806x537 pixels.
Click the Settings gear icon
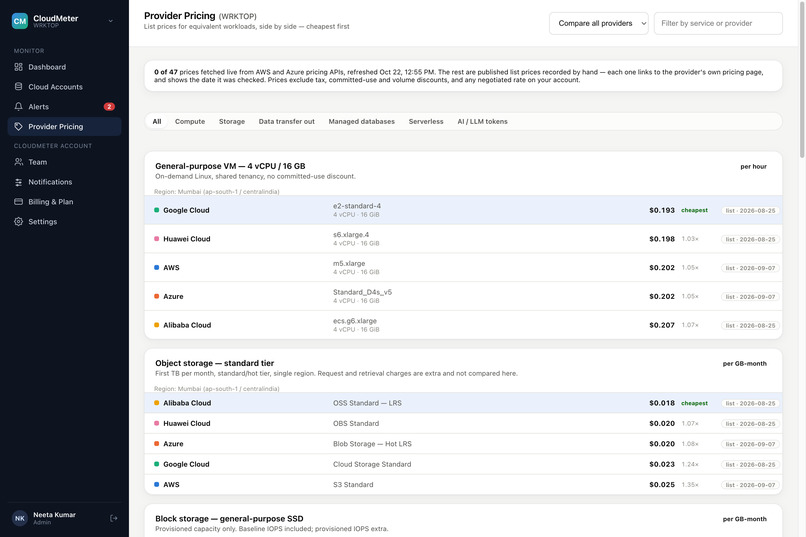point(19,221)
